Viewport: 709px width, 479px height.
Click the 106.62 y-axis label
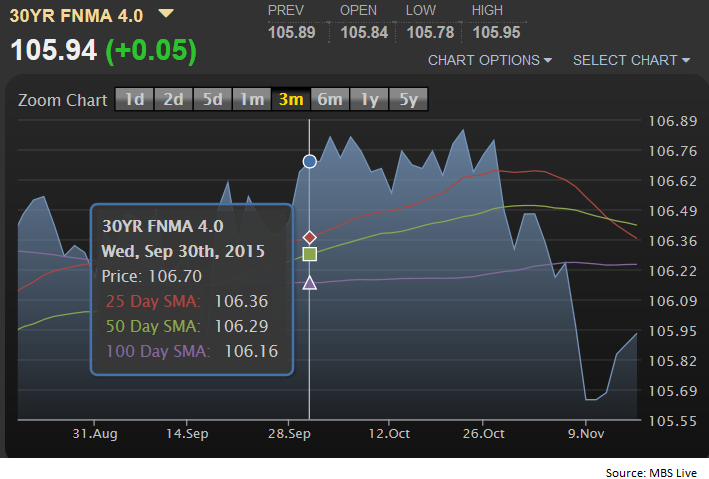pos(673,181)
